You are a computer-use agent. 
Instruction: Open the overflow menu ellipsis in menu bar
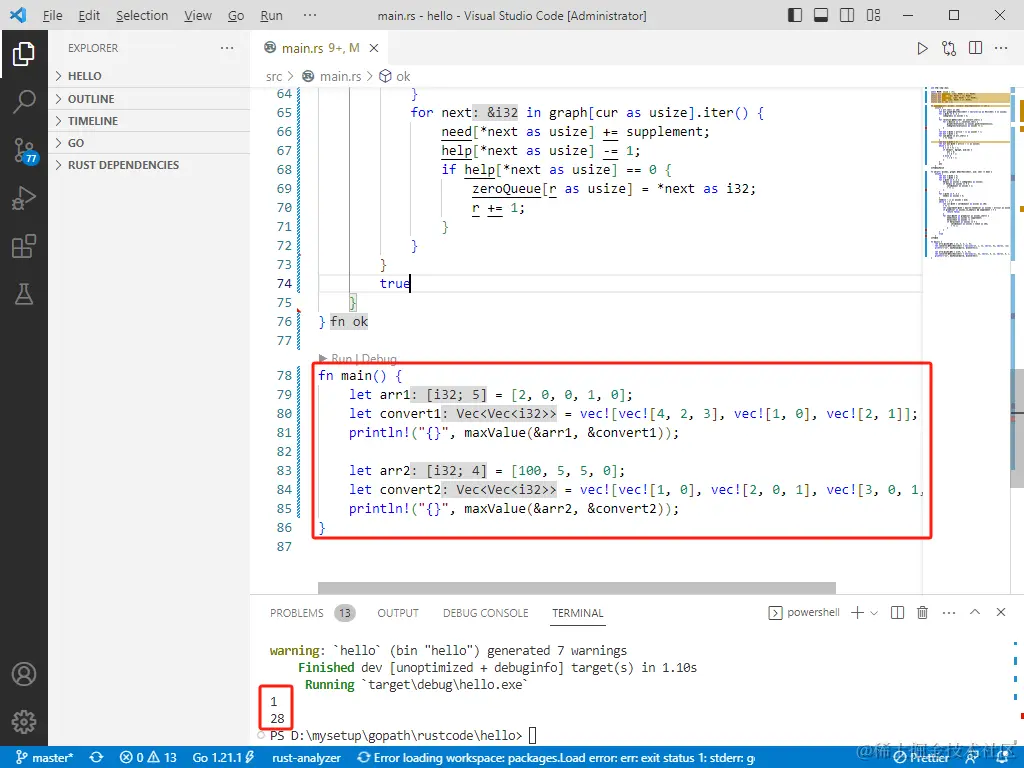pyautogui.click(x=310, y=15)
